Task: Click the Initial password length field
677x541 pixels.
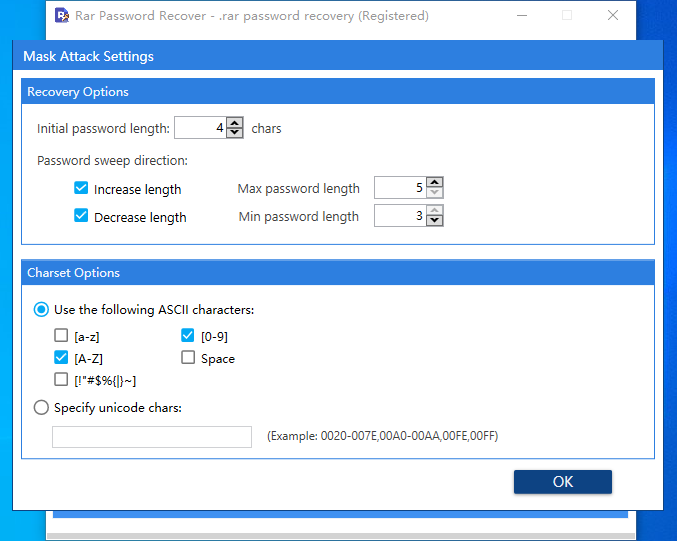Action: 200,127
